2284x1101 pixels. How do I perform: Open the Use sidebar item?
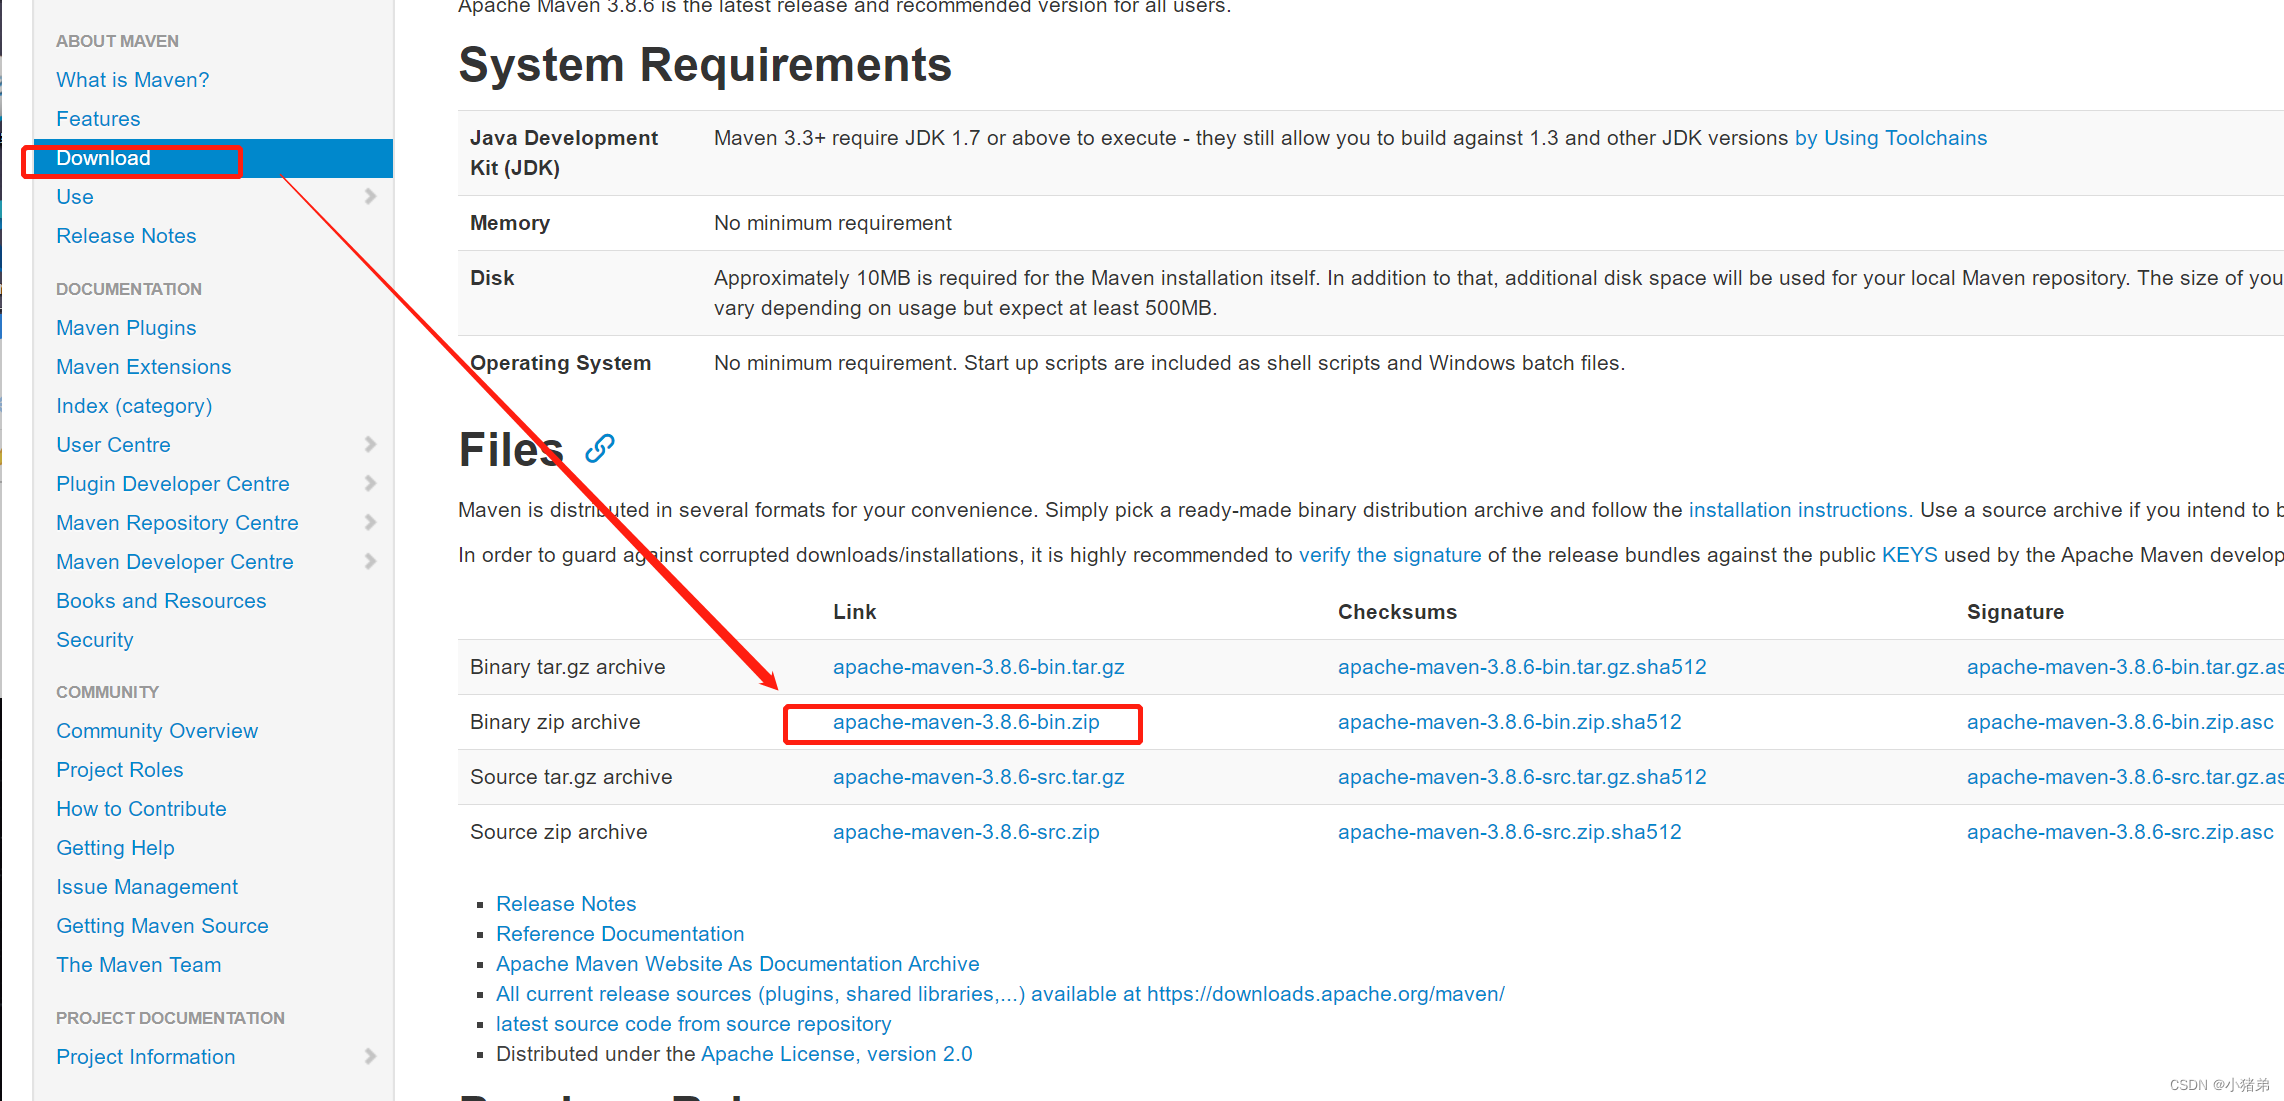click(75, 197)
